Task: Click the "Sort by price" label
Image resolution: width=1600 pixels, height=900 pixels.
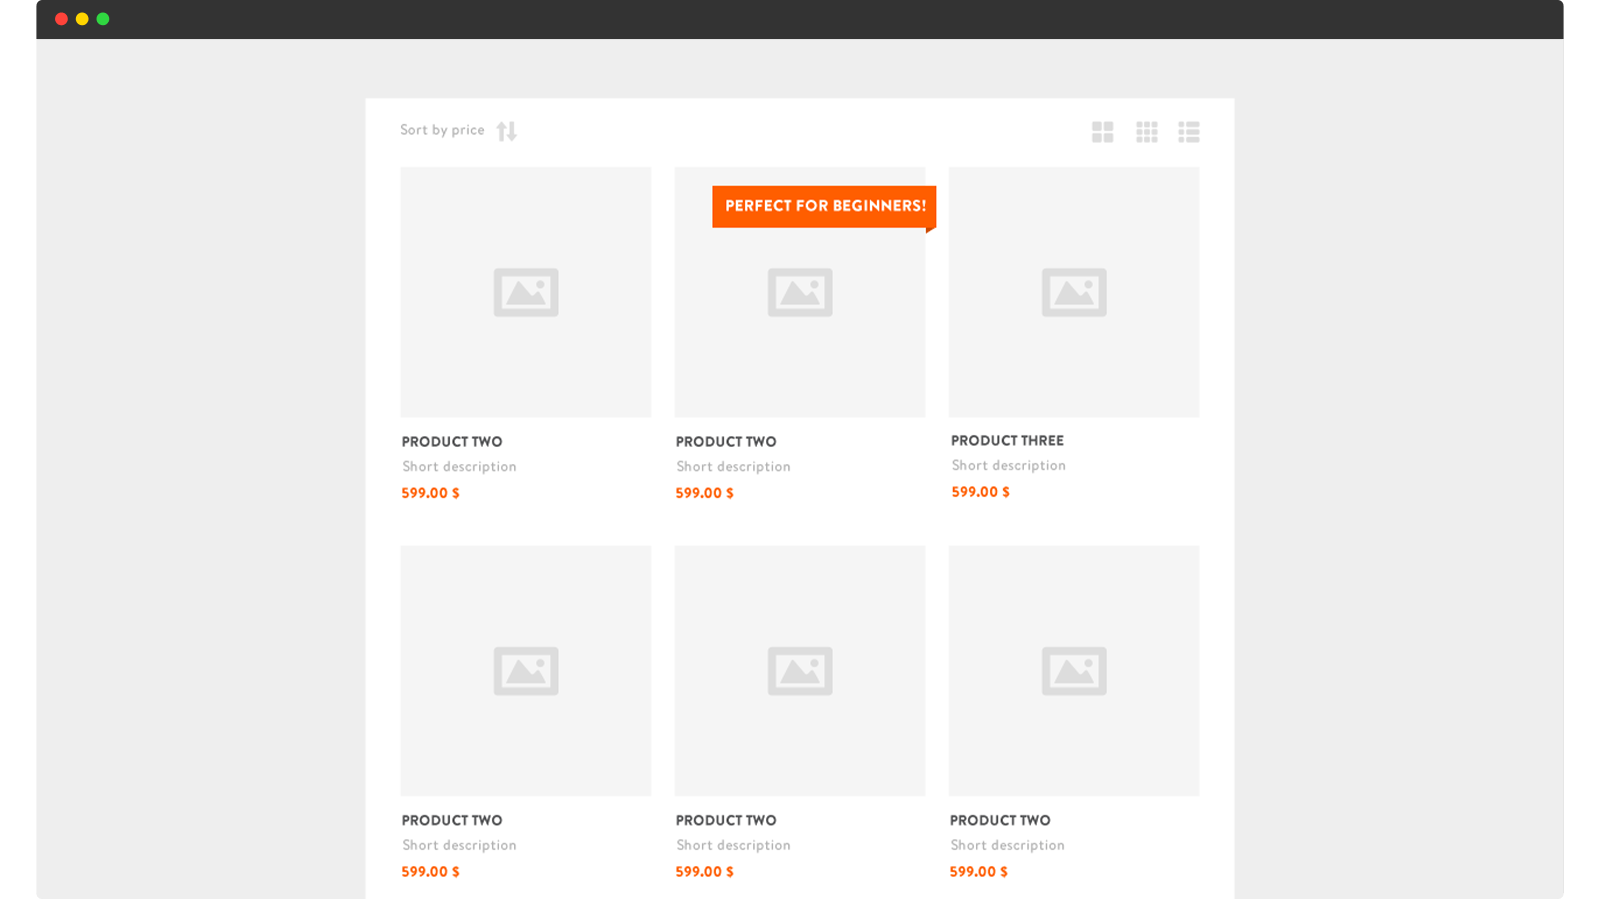Action: pyautogui.click(x=442, y=130)
